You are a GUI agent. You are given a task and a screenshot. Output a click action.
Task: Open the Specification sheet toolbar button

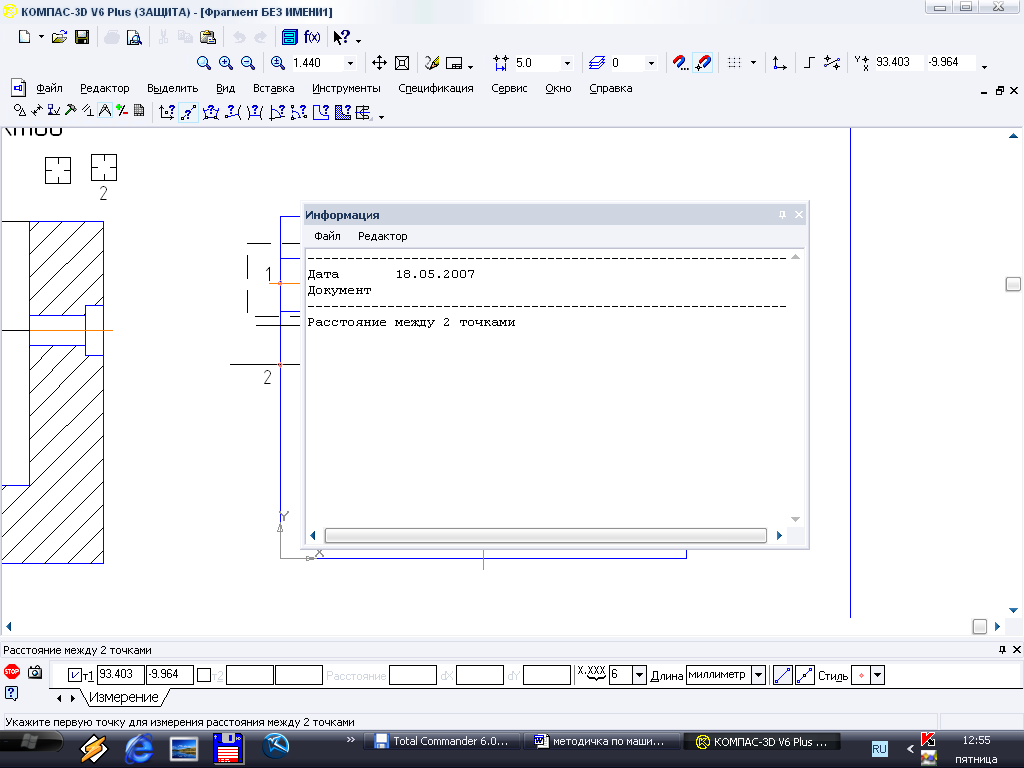click(x=138, y=110)
